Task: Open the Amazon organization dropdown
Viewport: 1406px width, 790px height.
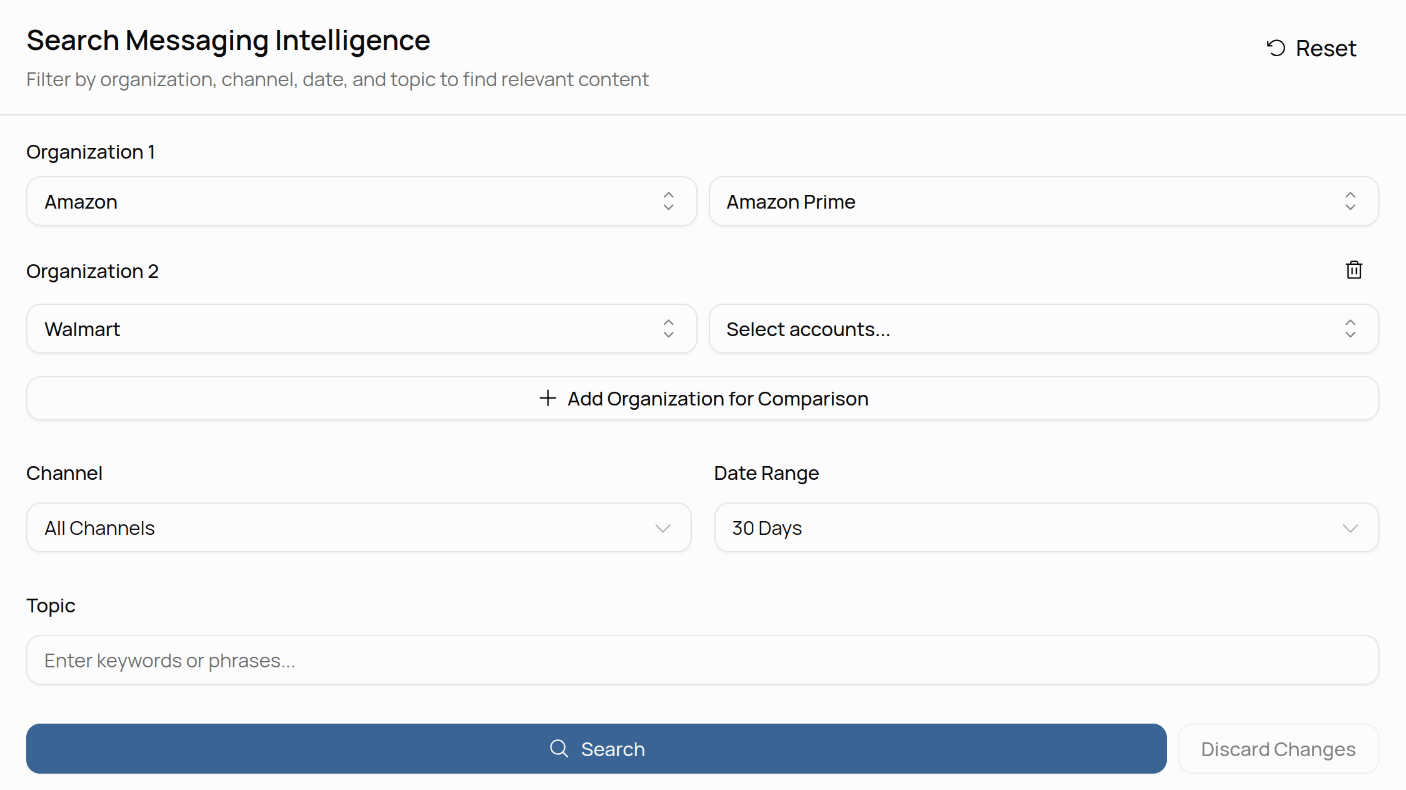Action: coord(360,201)
